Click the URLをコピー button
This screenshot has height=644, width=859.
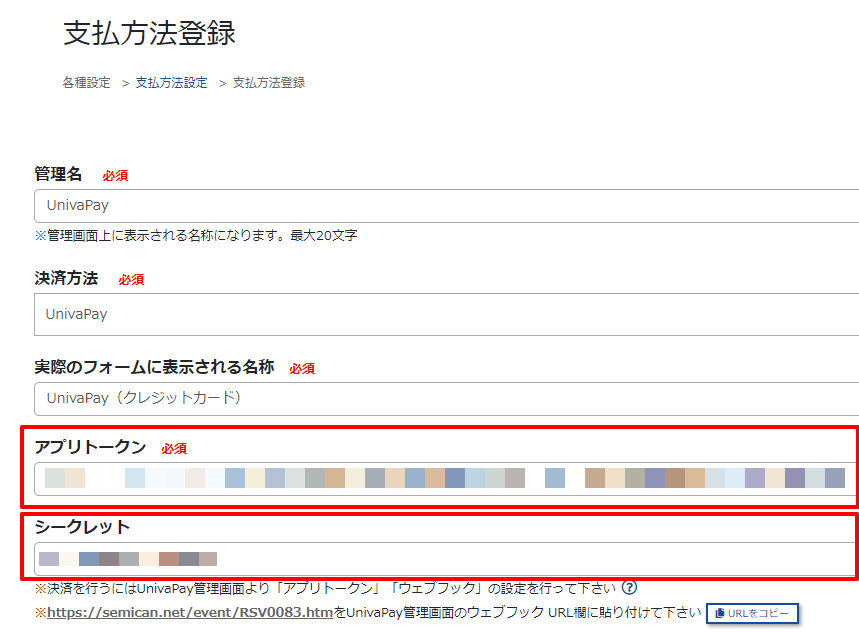(752, 613)
